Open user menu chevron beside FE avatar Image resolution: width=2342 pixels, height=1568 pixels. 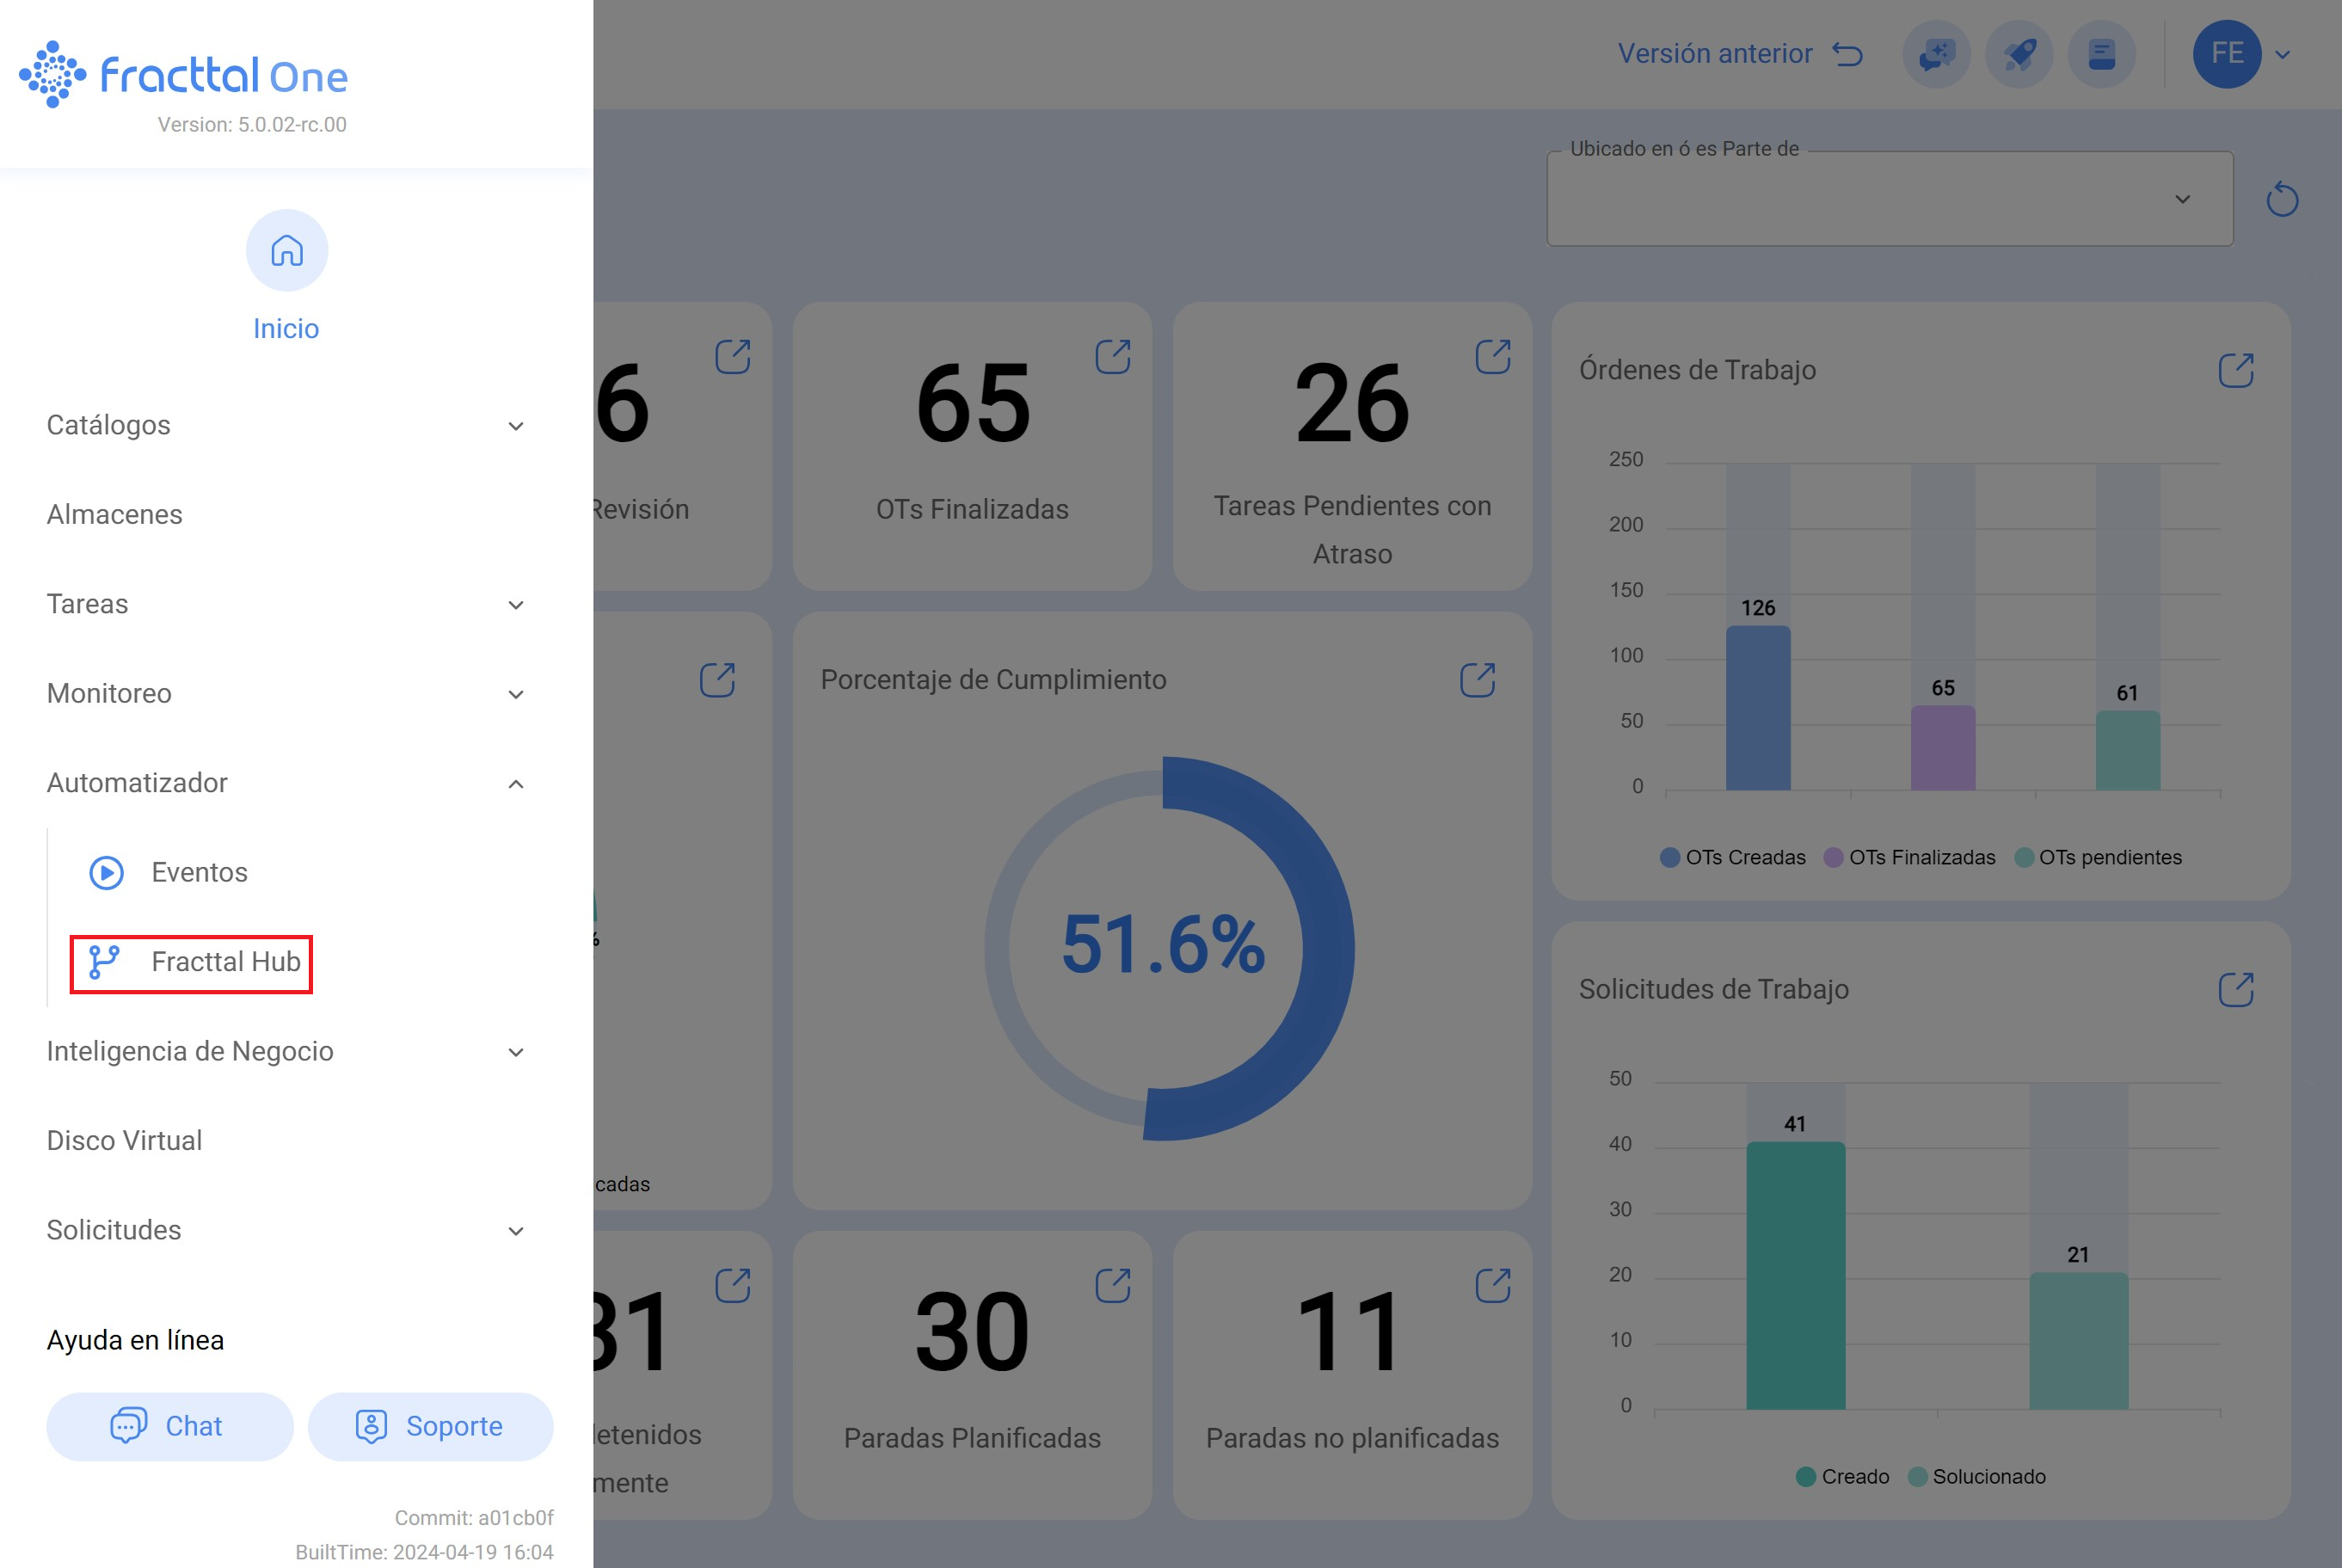point(2283,55)
